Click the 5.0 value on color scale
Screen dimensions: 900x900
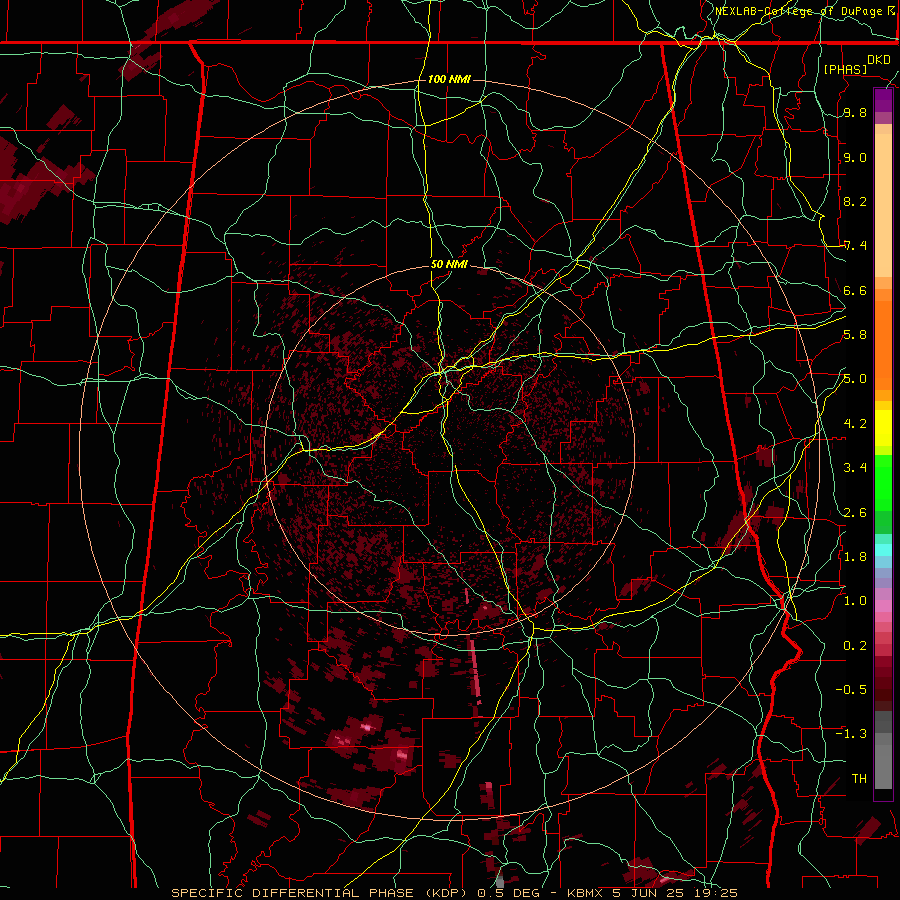pyautogui.click(x=855, y=379)
